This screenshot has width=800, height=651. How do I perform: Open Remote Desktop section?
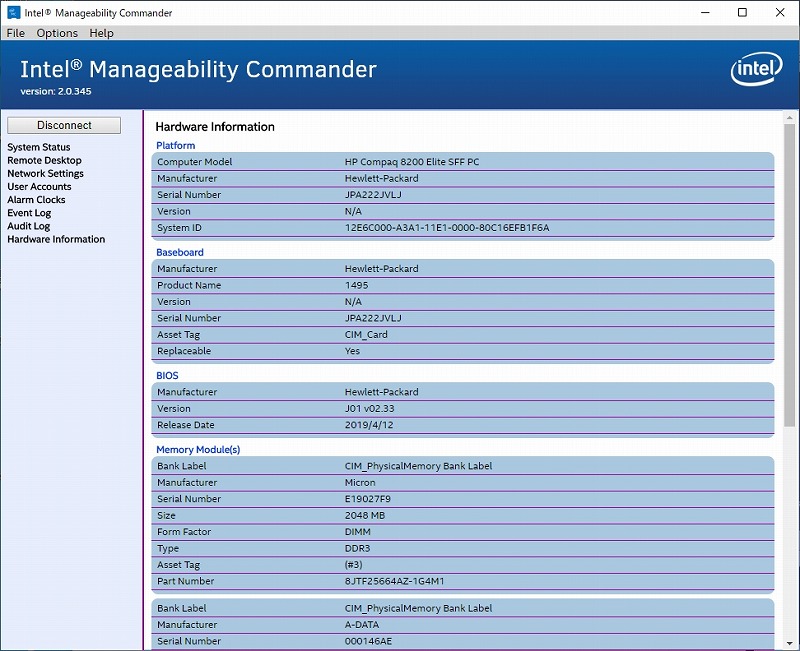(44, 160)
